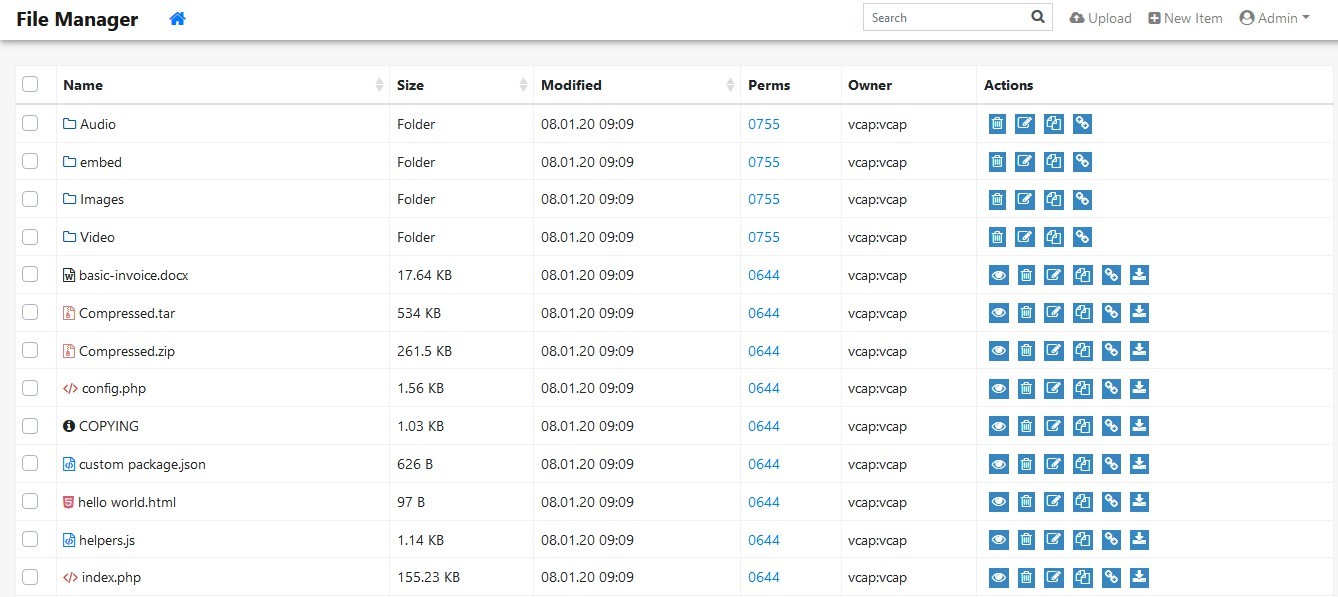The image size is (1338, 597).
Task: Click the rename icon for the embed folder
Action: 1025,162
